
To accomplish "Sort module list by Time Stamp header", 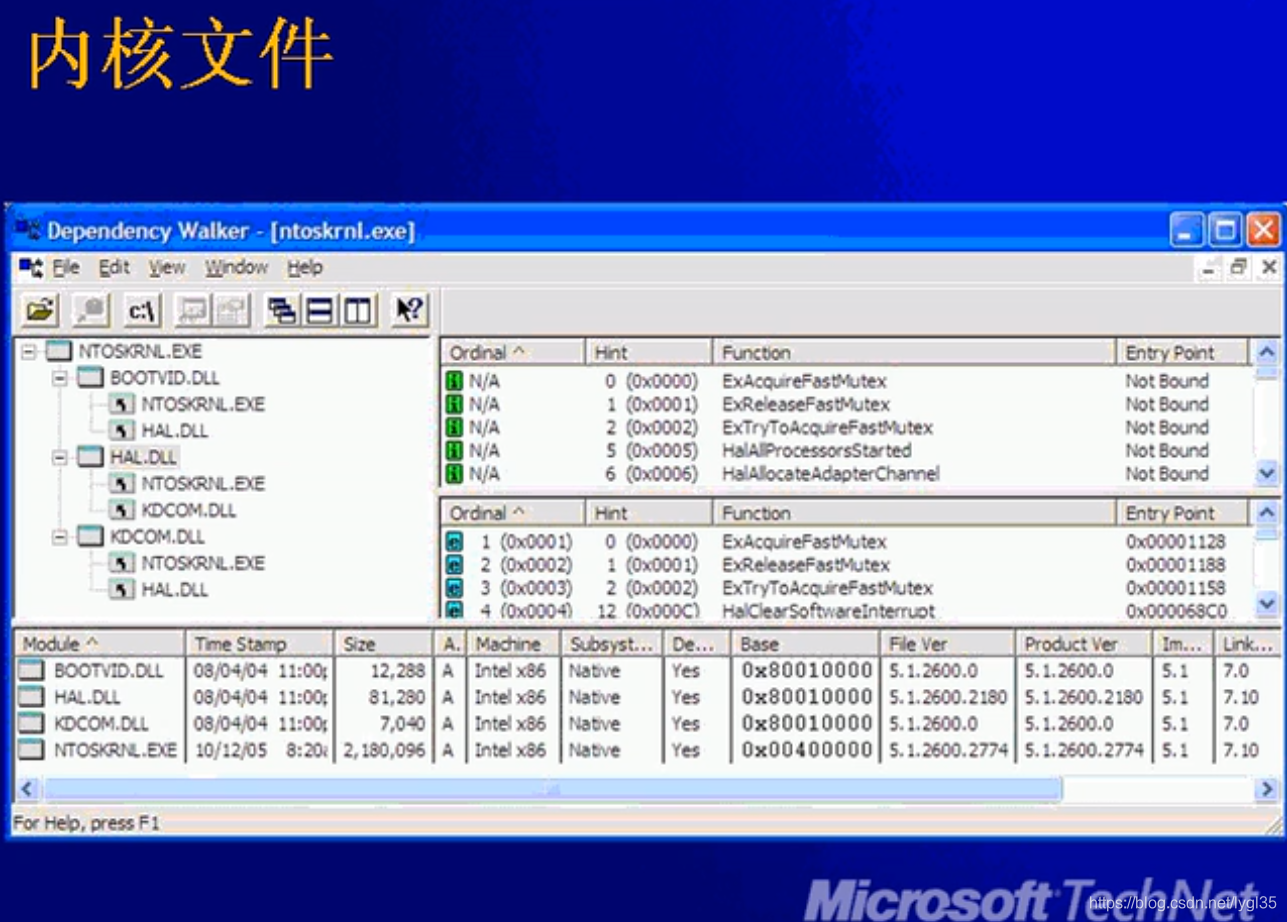I will click(x=260, y=644).
